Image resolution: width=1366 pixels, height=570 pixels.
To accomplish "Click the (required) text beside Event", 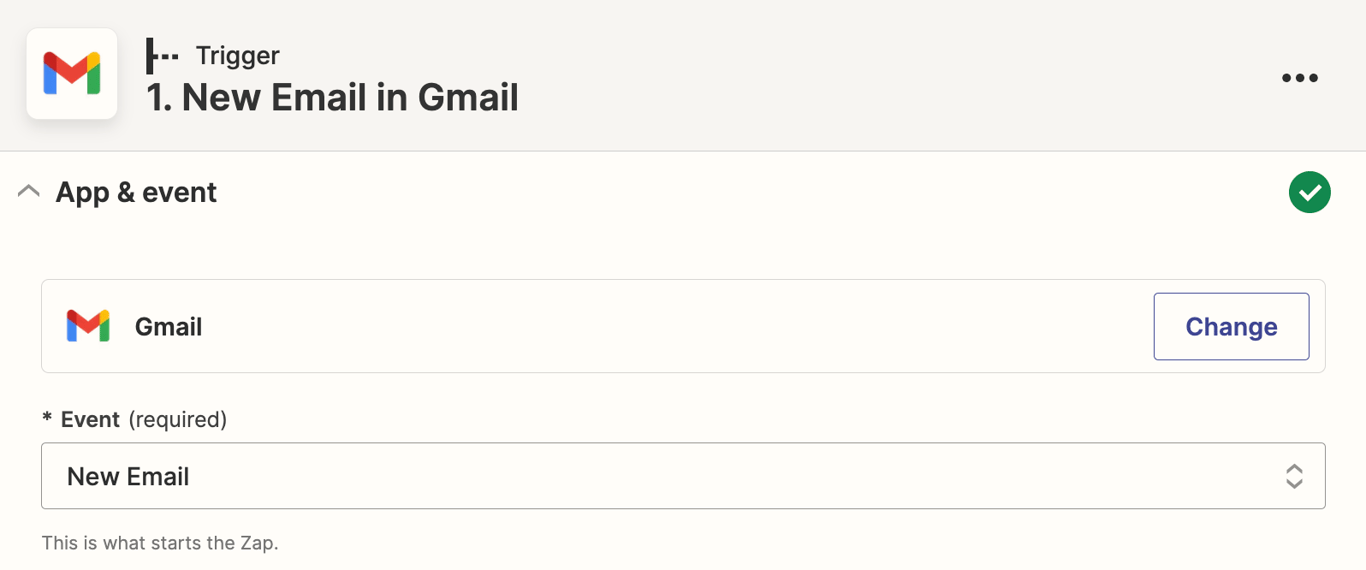I will [x=178, y=419].
